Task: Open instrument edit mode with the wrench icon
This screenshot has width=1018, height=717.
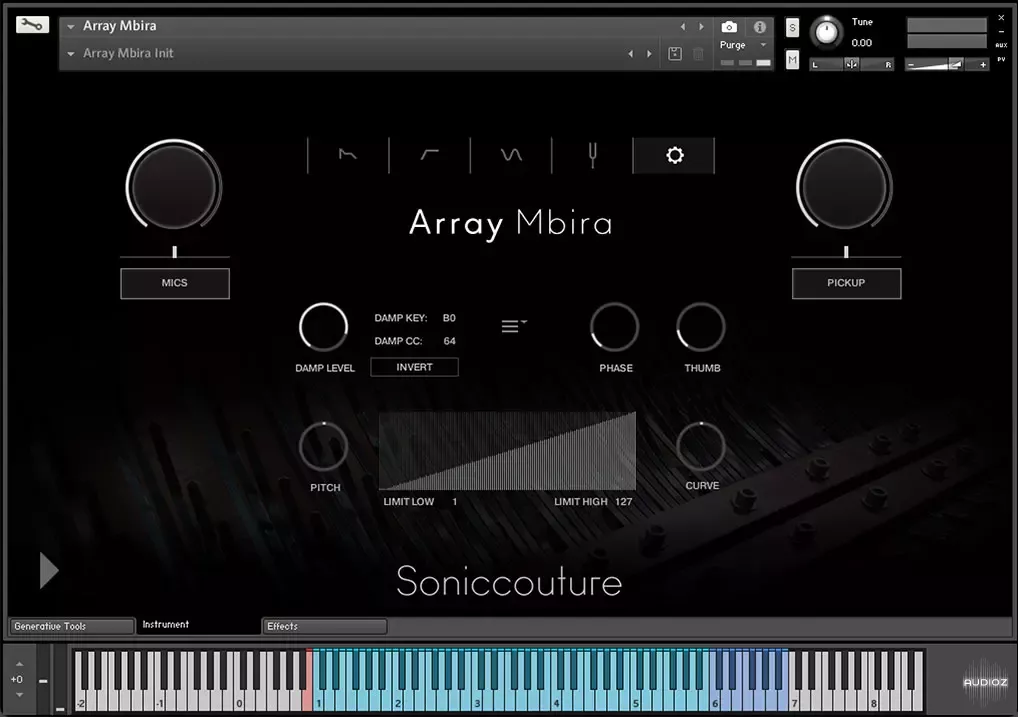Action: coord(32,25)
